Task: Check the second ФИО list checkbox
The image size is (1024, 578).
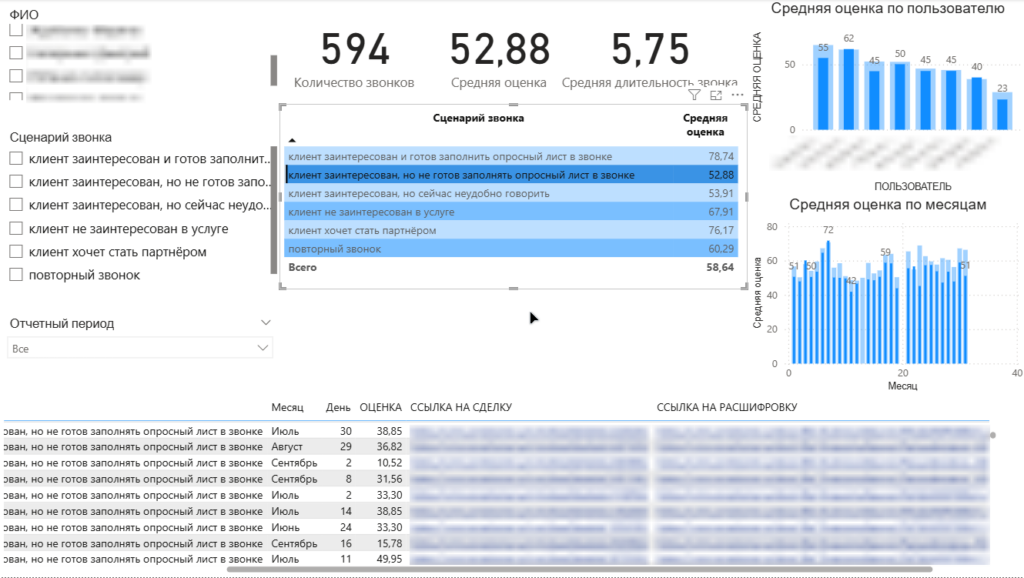Action: (16, 52)
